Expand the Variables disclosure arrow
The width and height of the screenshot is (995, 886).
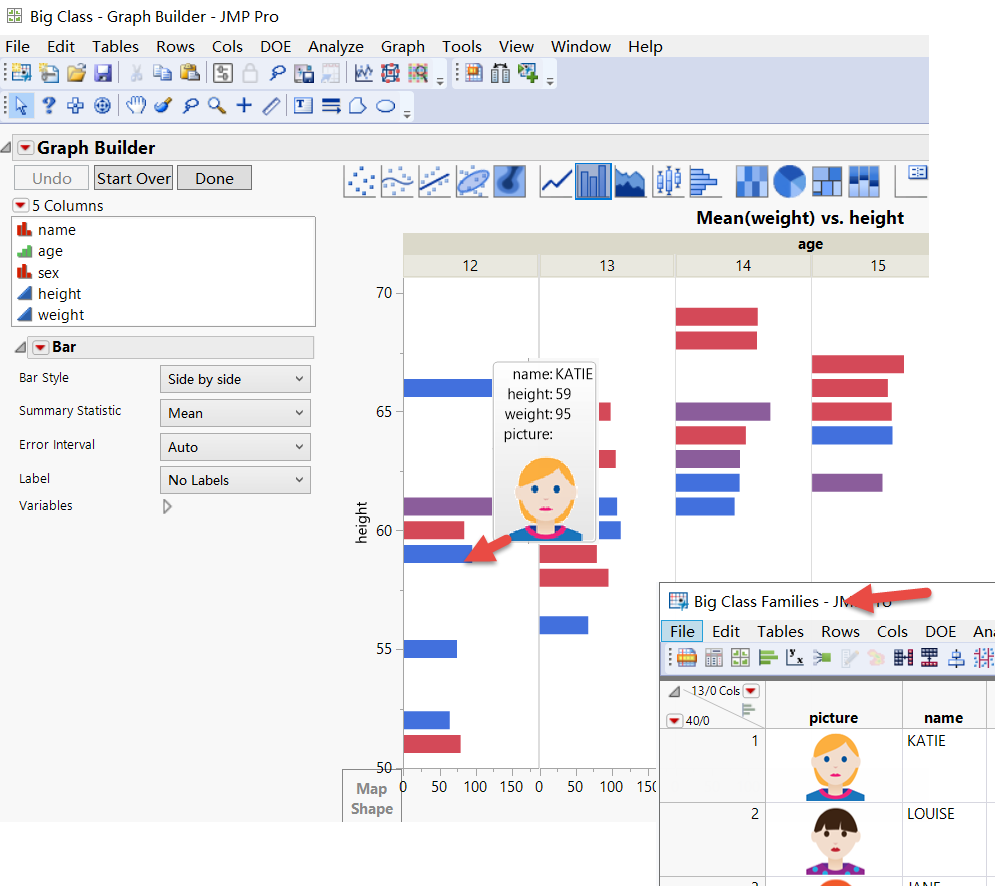click(166, 506)
